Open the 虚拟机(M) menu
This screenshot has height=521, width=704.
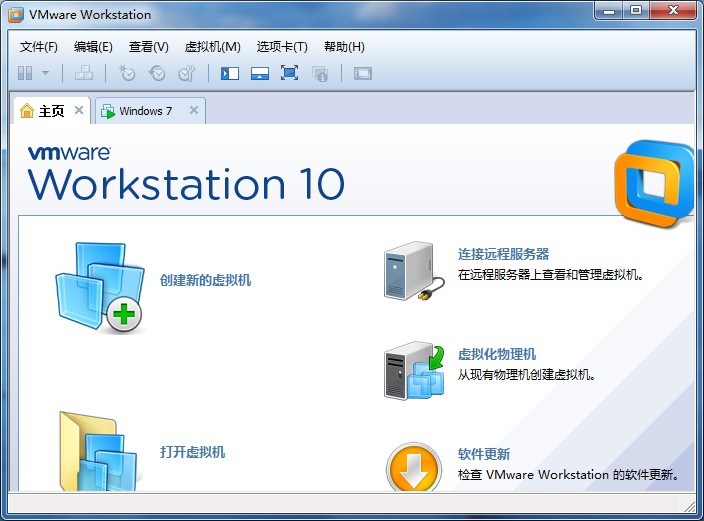click(212, 47)
